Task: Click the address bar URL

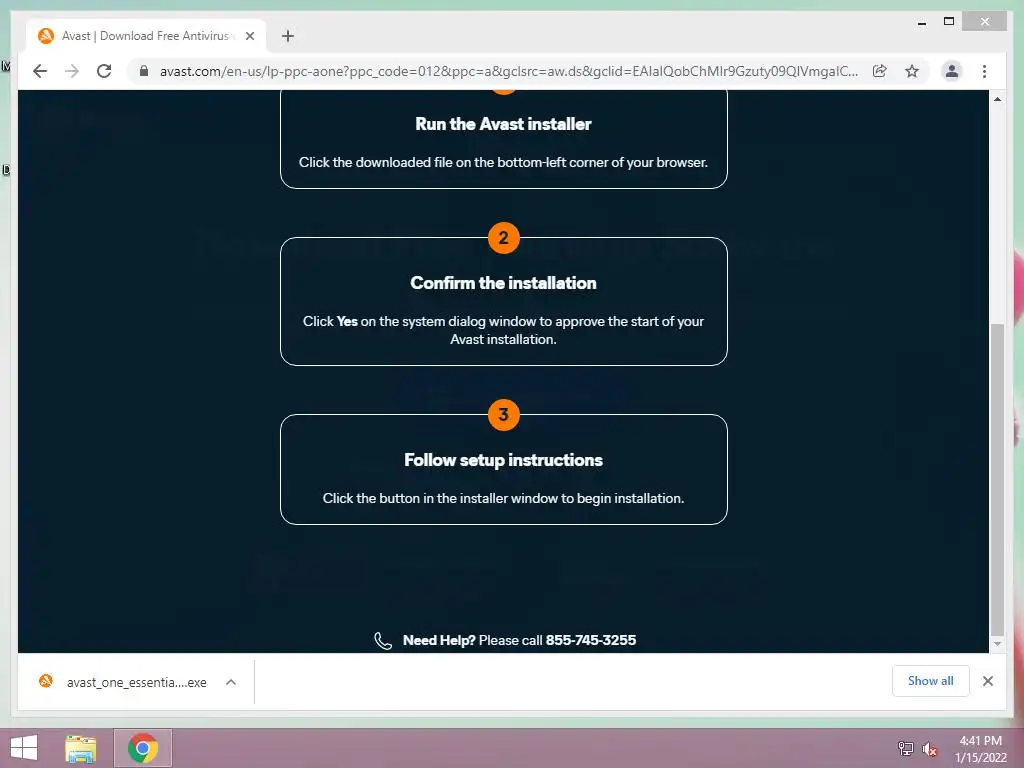Action: click(x=509, y=71)
